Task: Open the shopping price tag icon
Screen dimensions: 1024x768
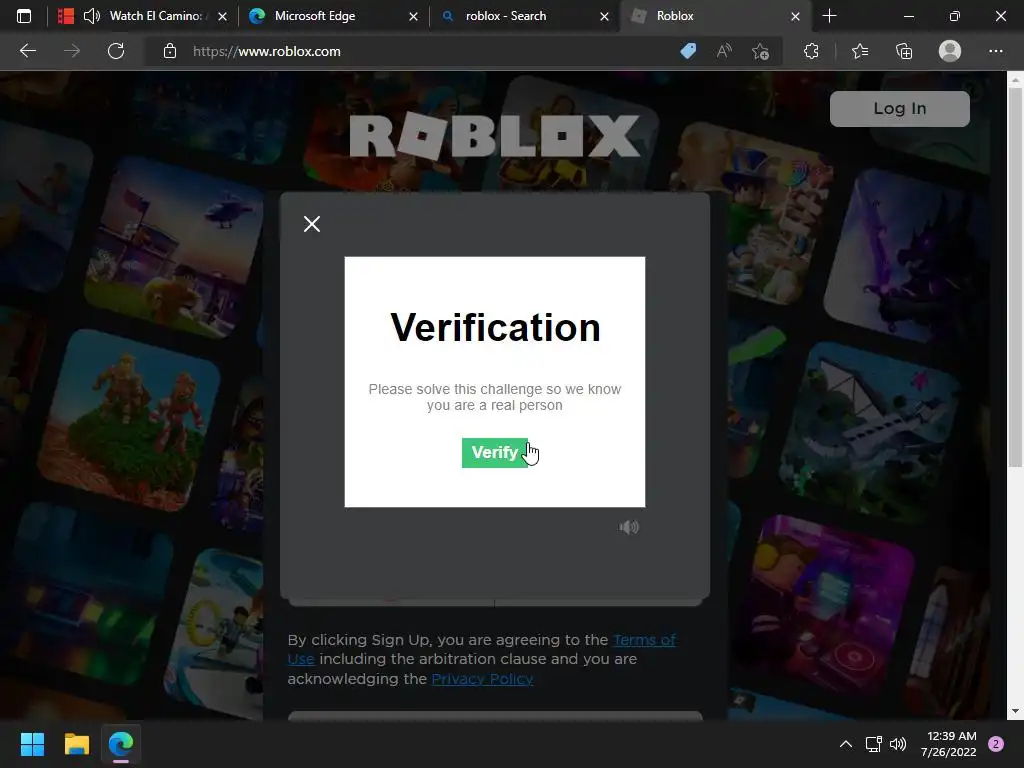Action: click(688, 51)
